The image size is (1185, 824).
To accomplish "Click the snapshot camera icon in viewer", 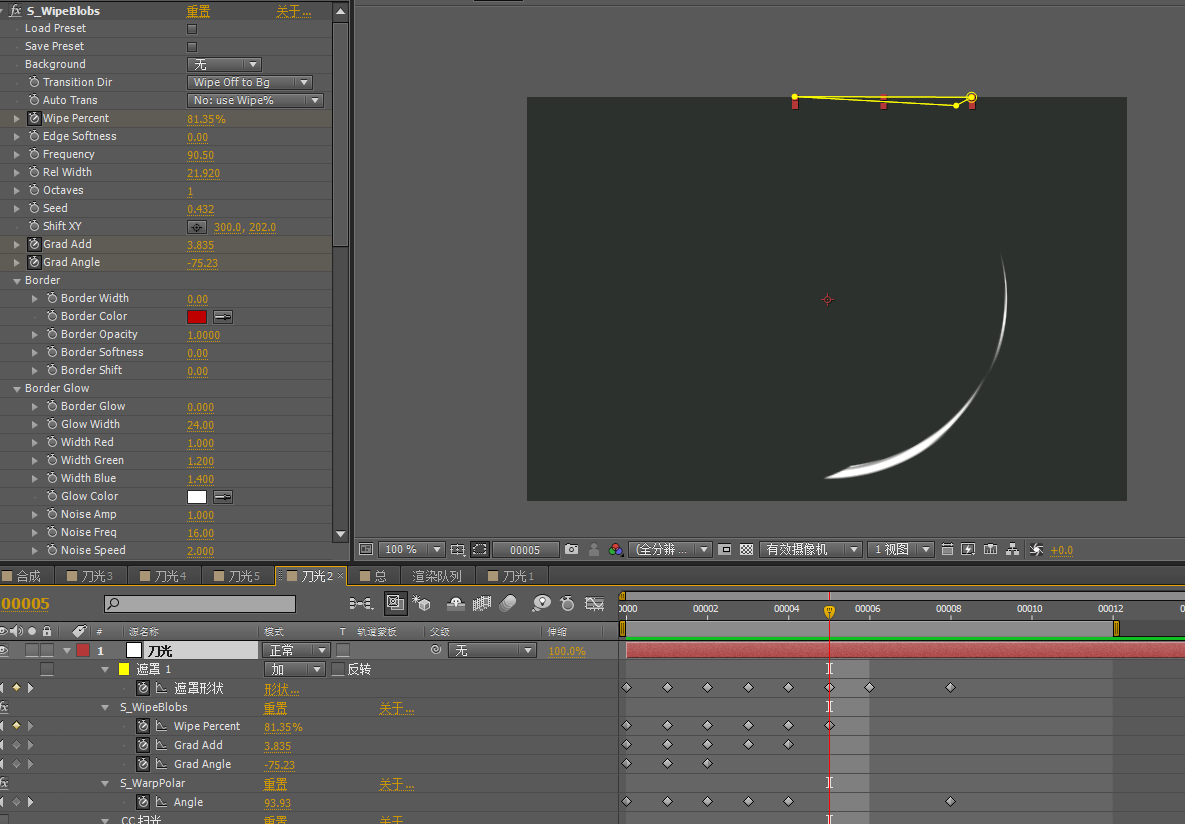I will 571,550.
